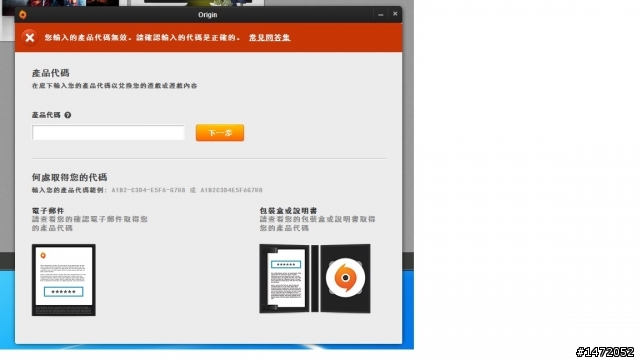Click the 何處取得您的代碼 heading
The height and width of the screenshot is (360, 640).
click(69, 177)
